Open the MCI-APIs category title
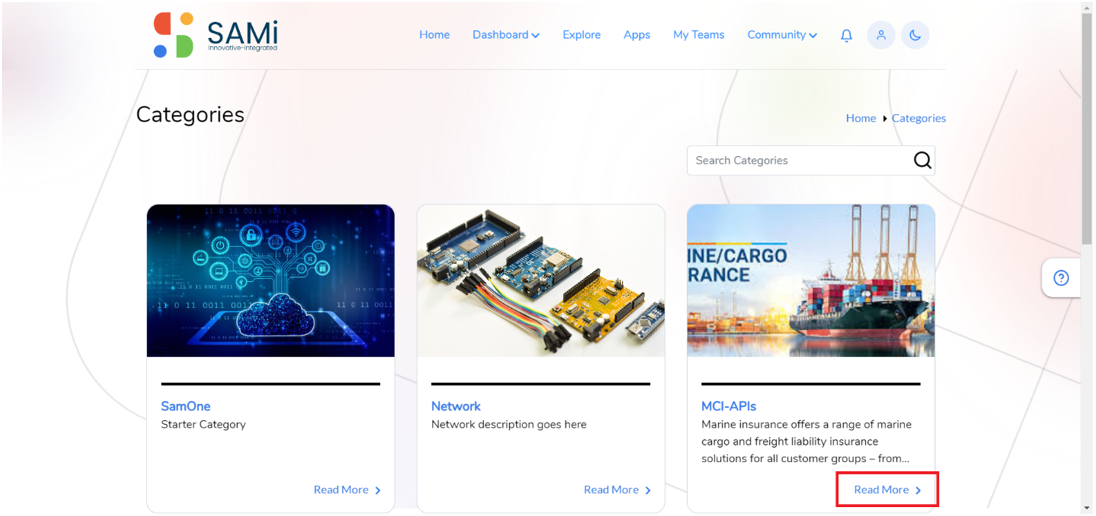 pyautogui.click(x=728, y=406)
